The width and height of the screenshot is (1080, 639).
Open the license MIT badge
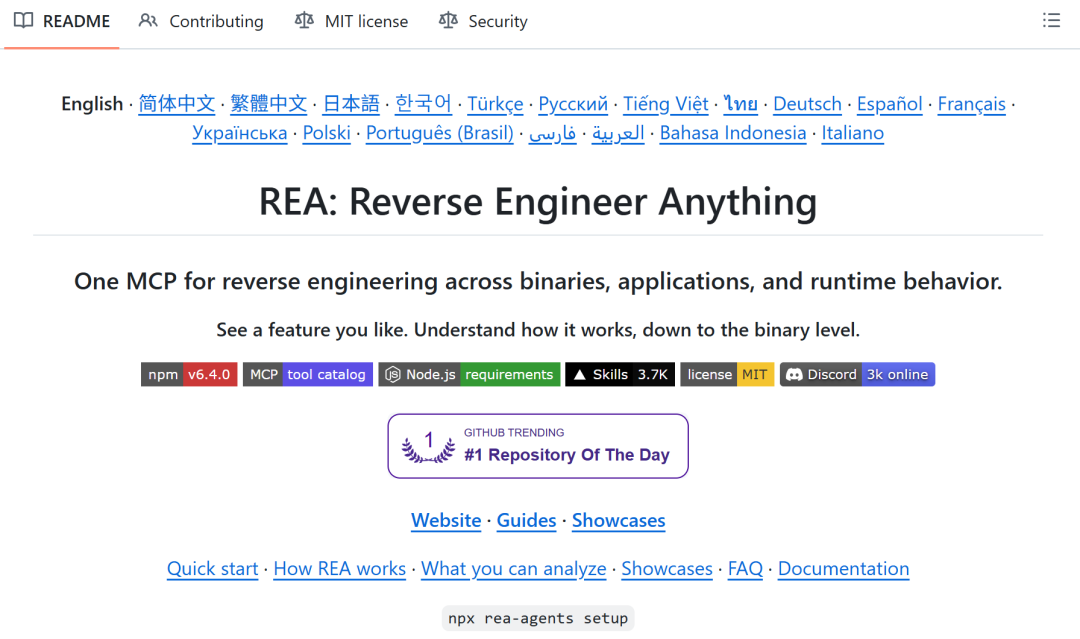pos(727,375)
